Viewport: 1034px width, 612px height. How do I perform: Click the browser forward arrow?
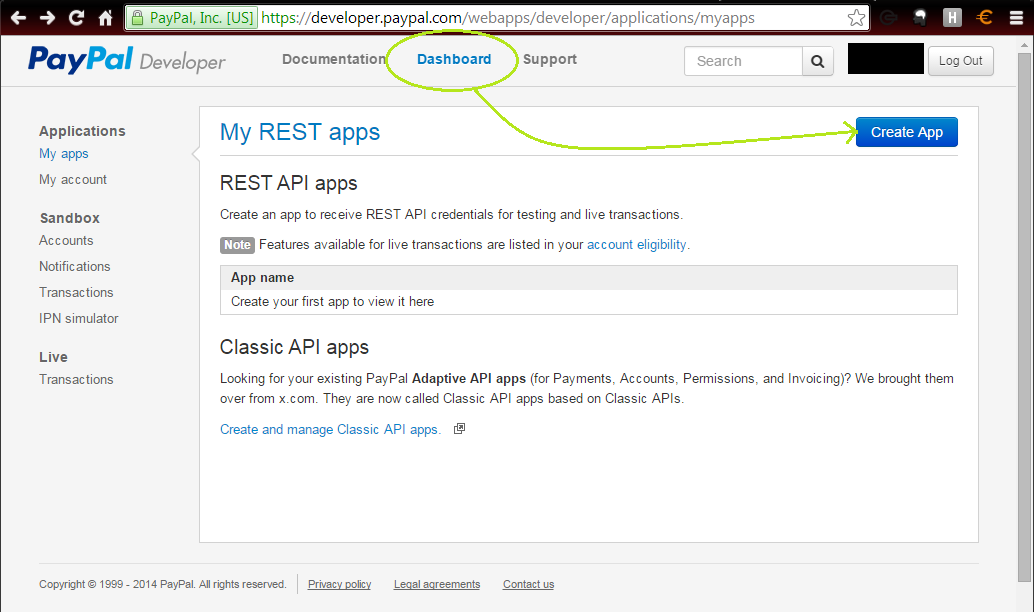pos(47,18)
